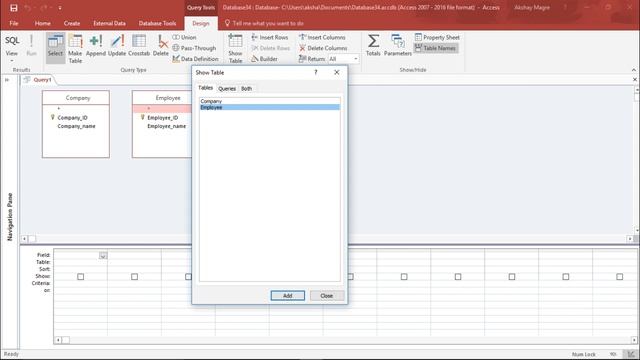Open the expression Builder
The width and height of the screenshot is (640, 360).
point(264,59)
